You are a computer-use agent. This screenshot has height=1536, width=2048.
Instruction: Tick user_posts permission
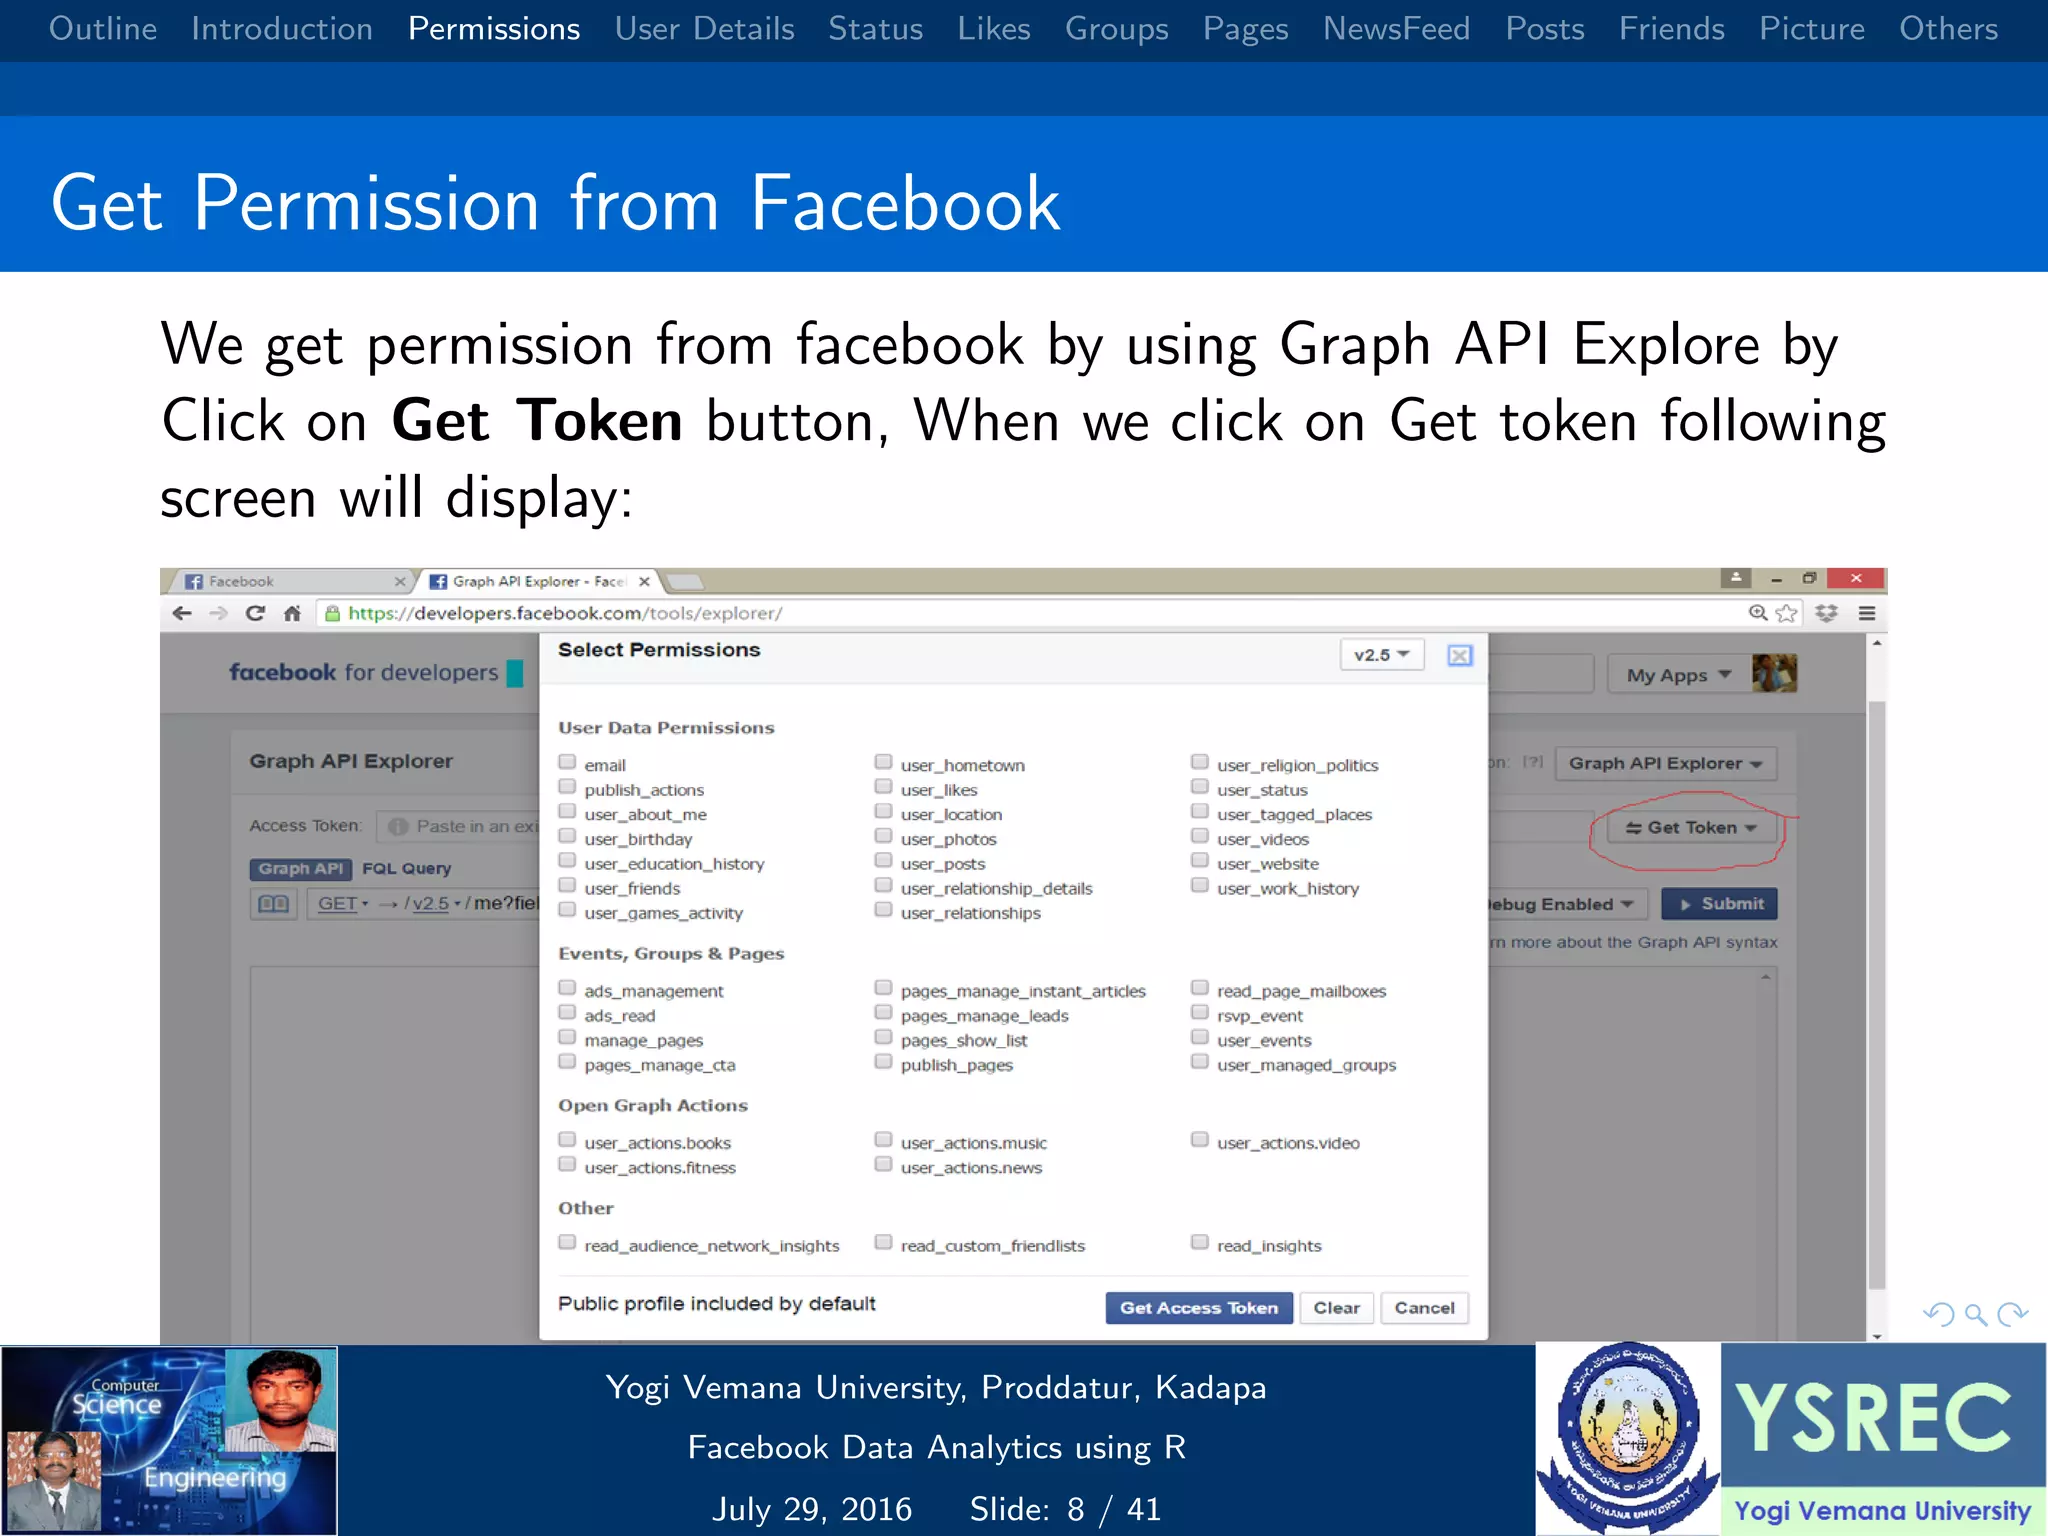(883, 861)
